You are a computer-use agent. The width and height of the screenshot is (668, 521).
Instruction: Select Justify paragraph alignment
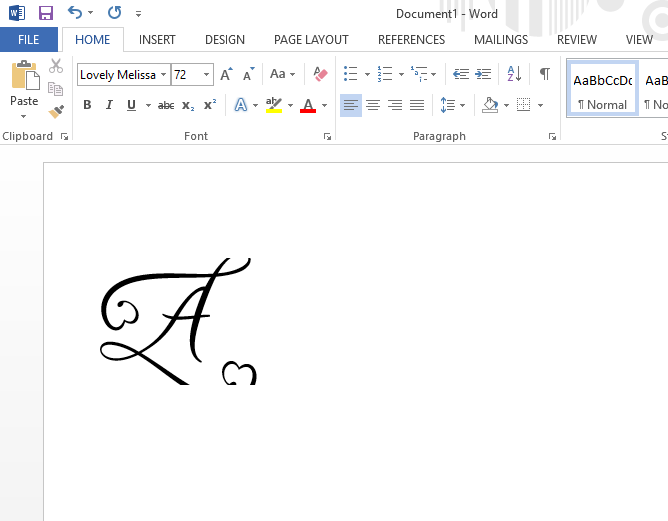[x=417, y=105]
